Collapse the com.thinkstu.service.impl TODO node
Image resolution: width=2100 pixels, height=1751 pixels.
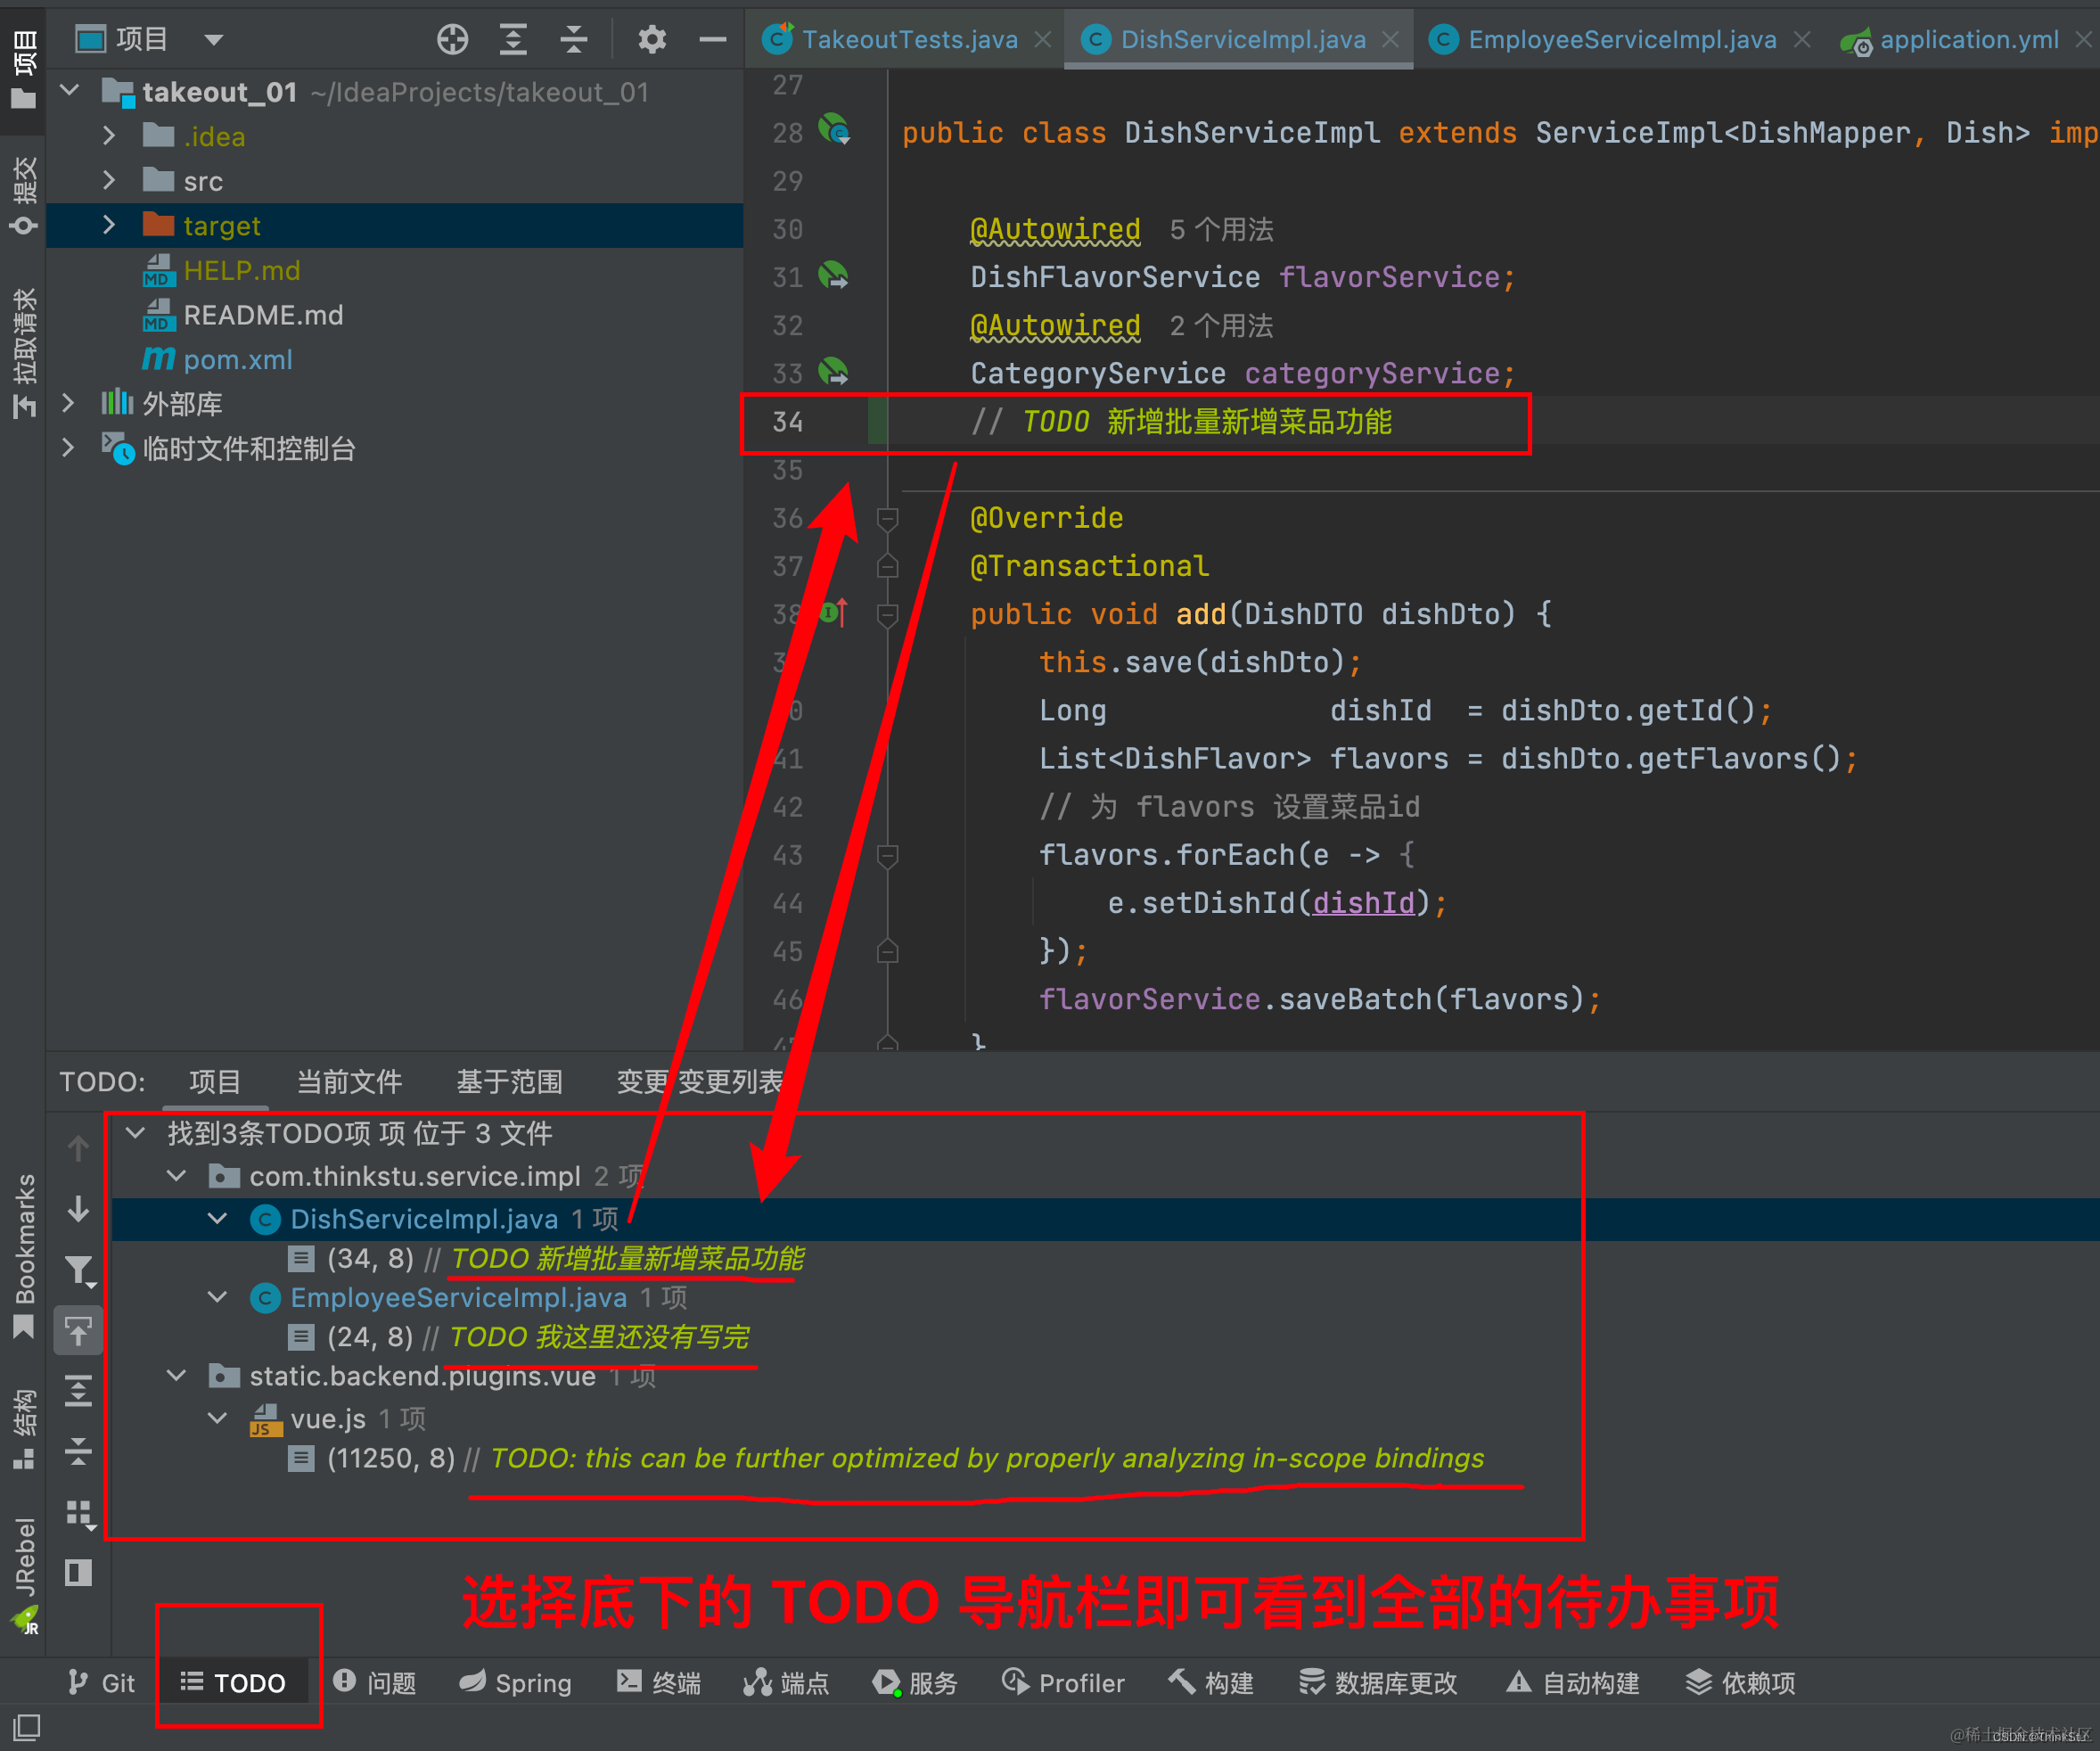click(177, 1176)
